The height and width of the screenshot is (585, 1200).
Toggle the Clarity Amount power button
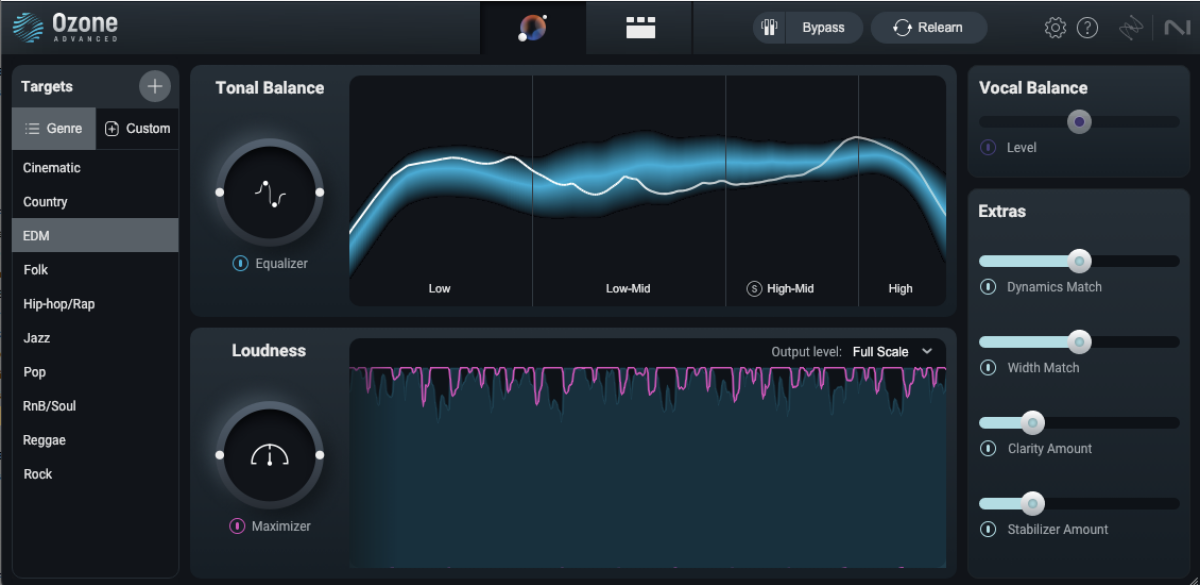(988, 449)
